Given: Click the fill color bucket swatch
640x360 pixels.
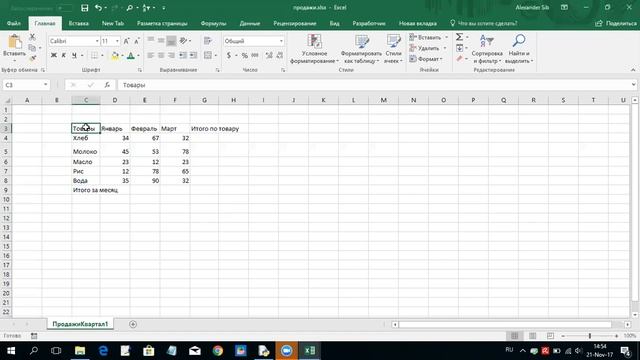Looking at the screenshot, I should click(x=115, y=56).
